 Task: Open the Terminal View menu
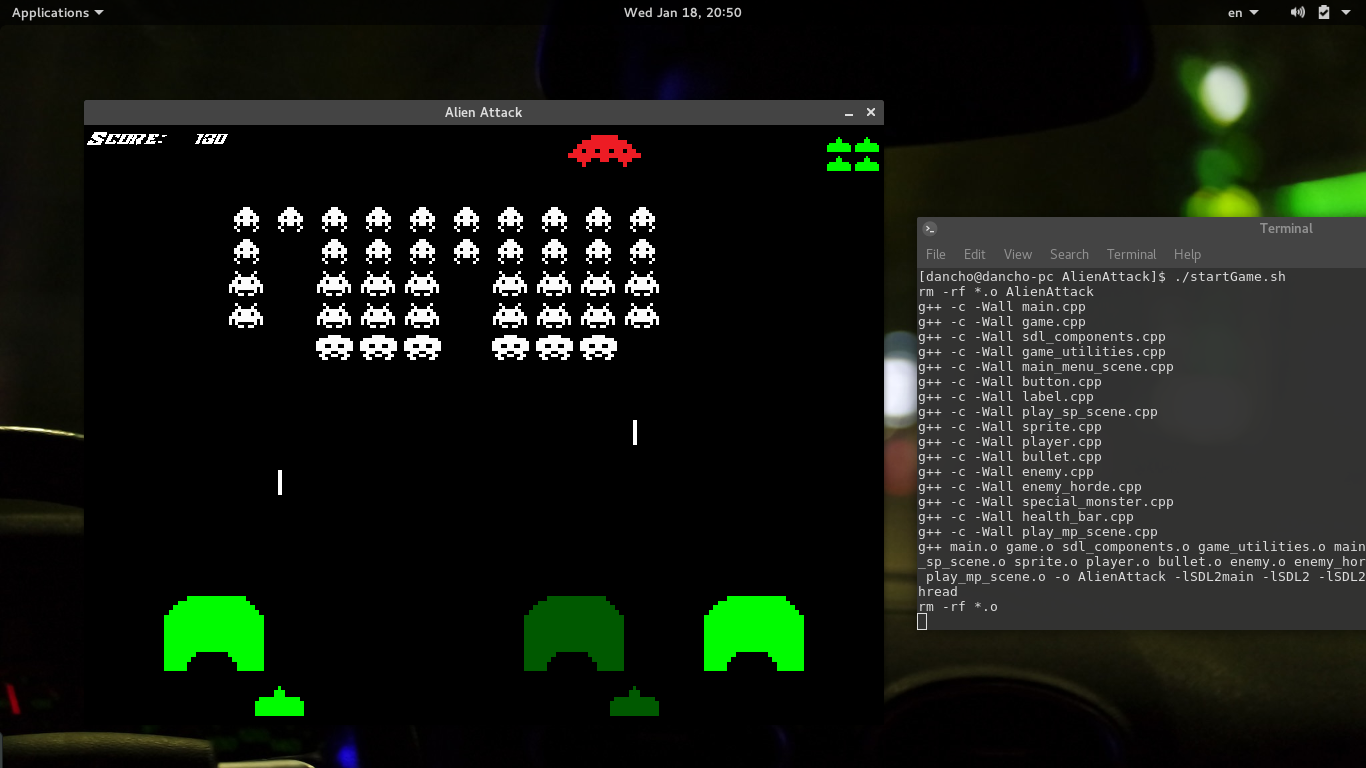(1018, 254)
